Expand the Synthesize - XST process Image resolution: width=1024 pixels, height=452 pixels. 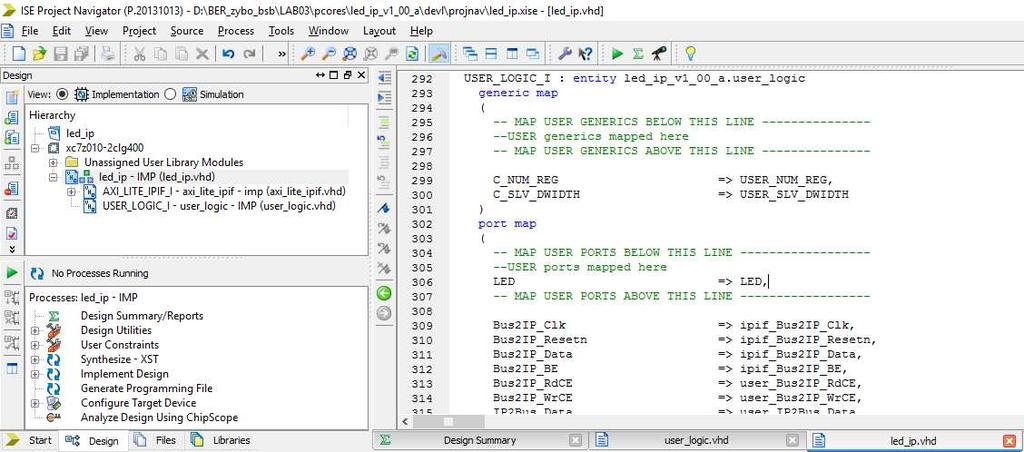[35, 359]
